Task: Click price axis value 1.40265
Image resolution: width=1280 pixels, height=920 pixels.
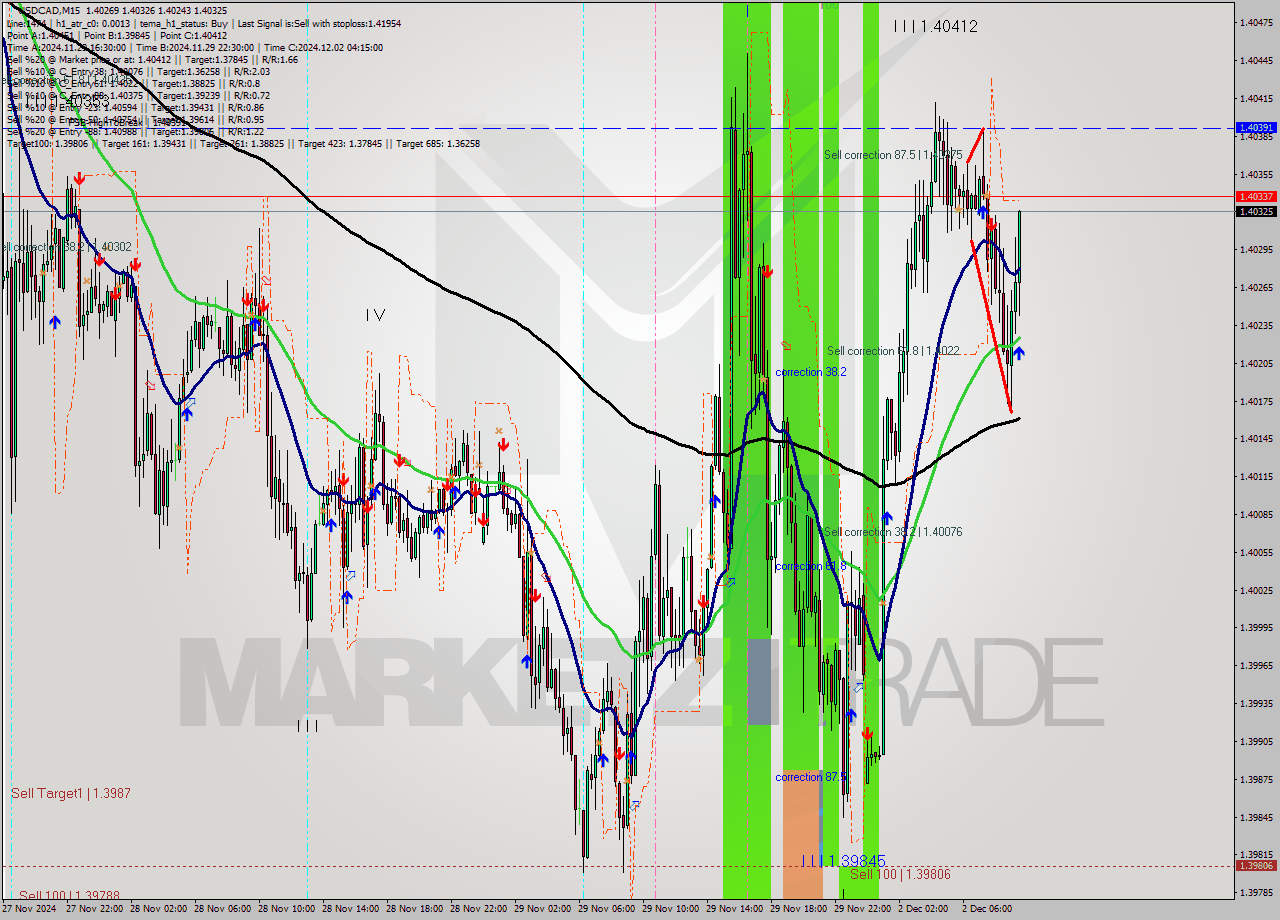Action: point(1256,287)
